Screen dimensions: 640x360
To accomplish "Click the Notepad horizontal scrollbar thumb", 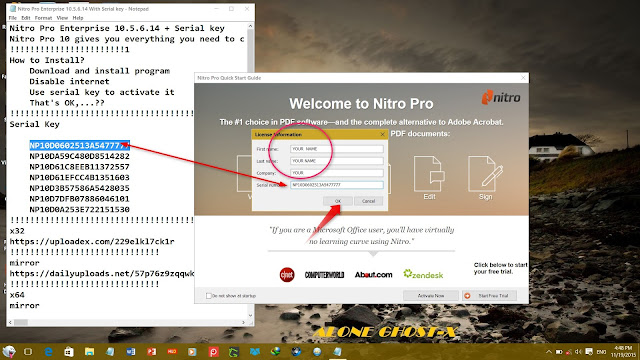I will [21, 322].
